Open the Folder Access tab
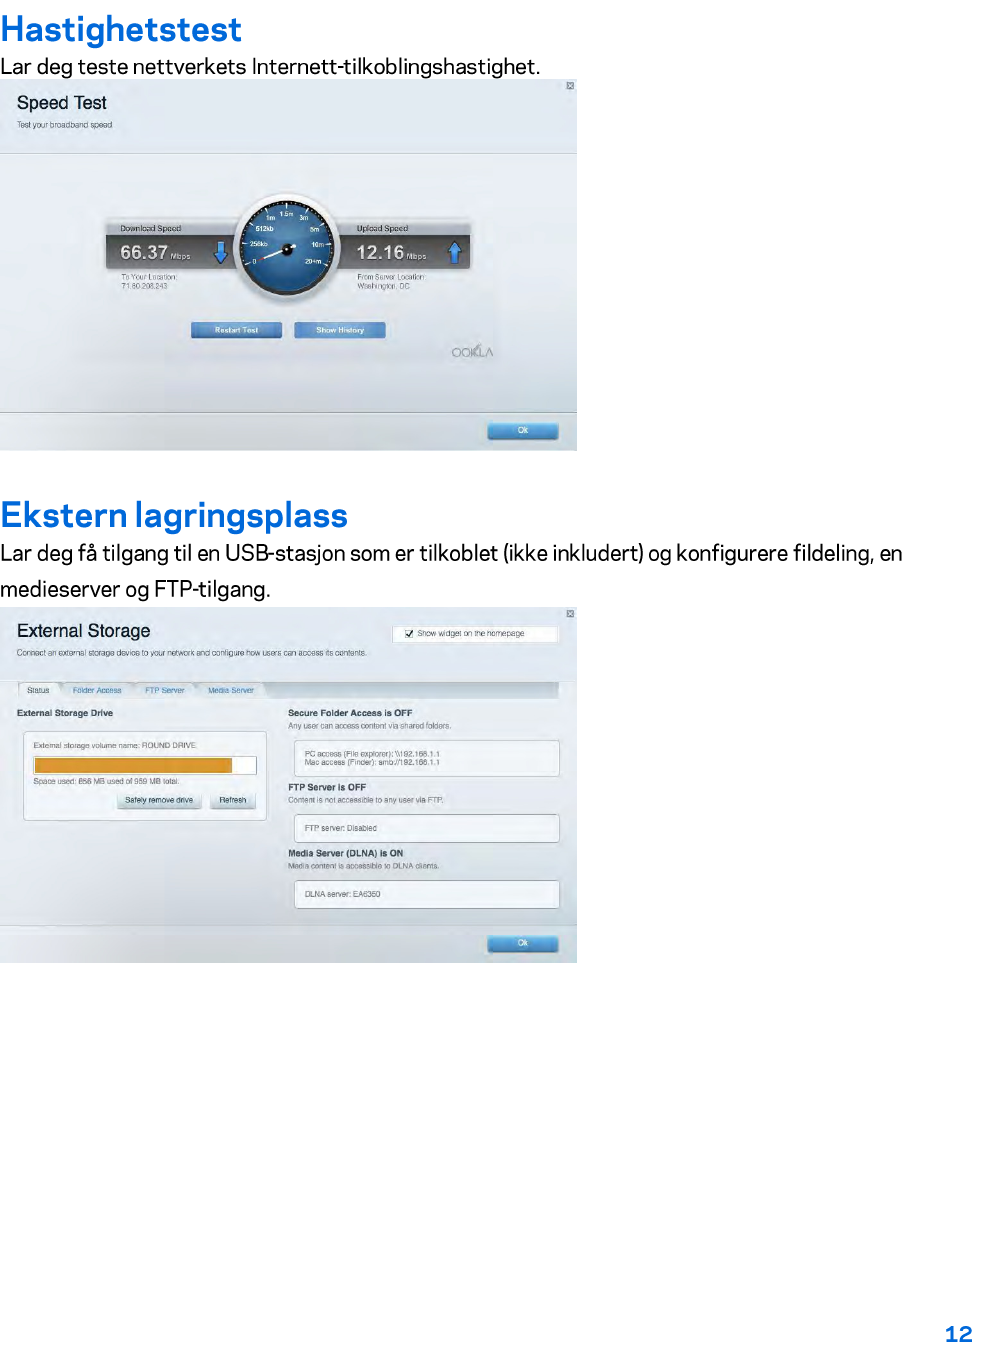Screen dimensions: 987x1347 click(x=97, y=690)
